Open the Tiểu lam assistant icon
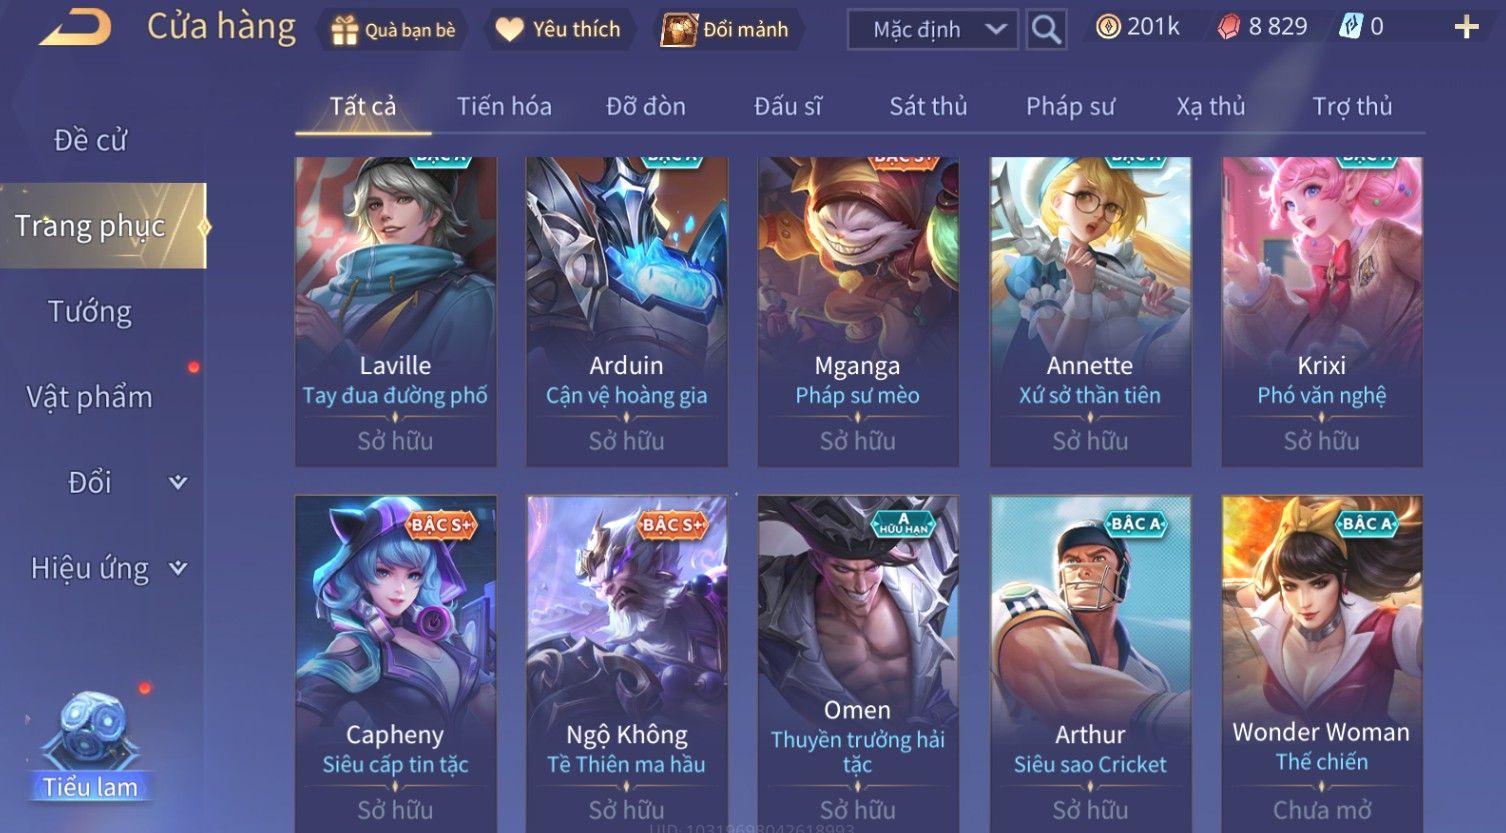This screenshot has height=833, width=1506. [91, 746]
